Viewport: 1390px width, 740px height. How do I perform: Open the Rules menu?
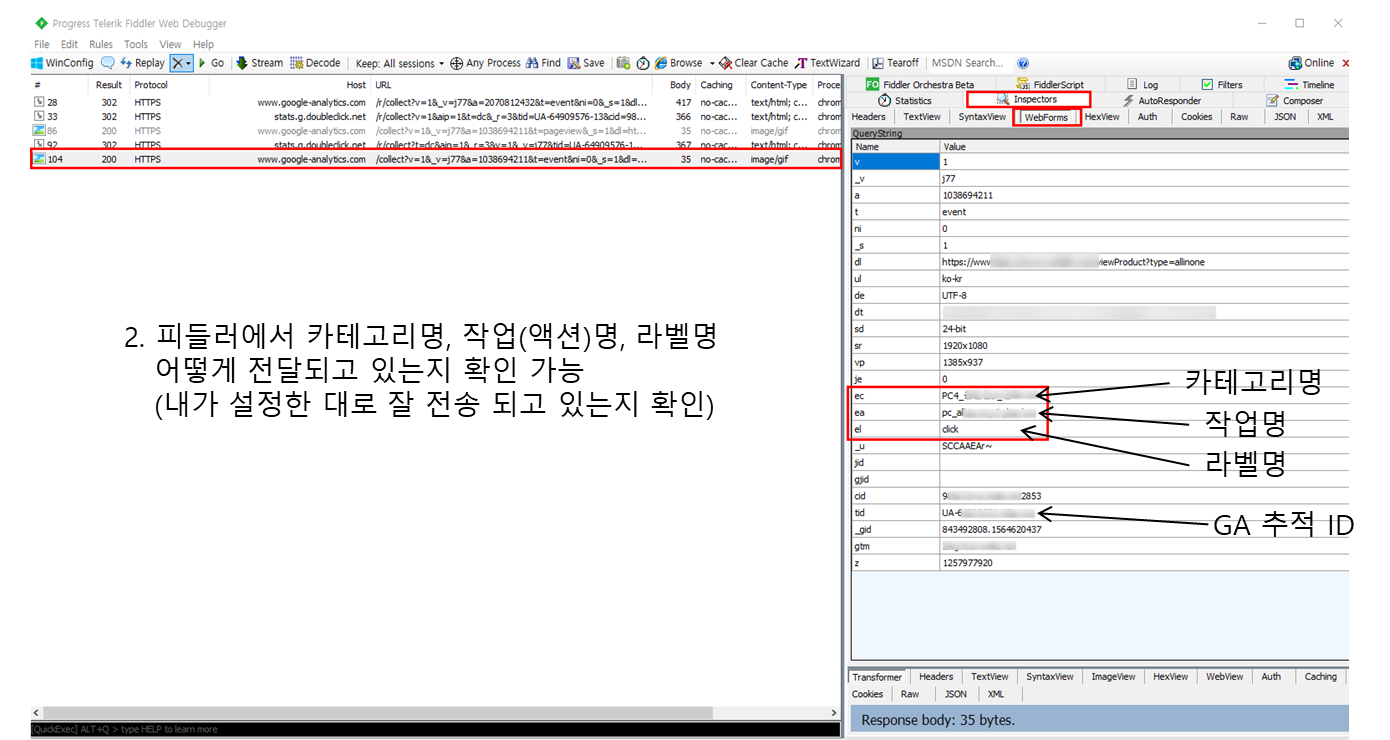point(101,45)
